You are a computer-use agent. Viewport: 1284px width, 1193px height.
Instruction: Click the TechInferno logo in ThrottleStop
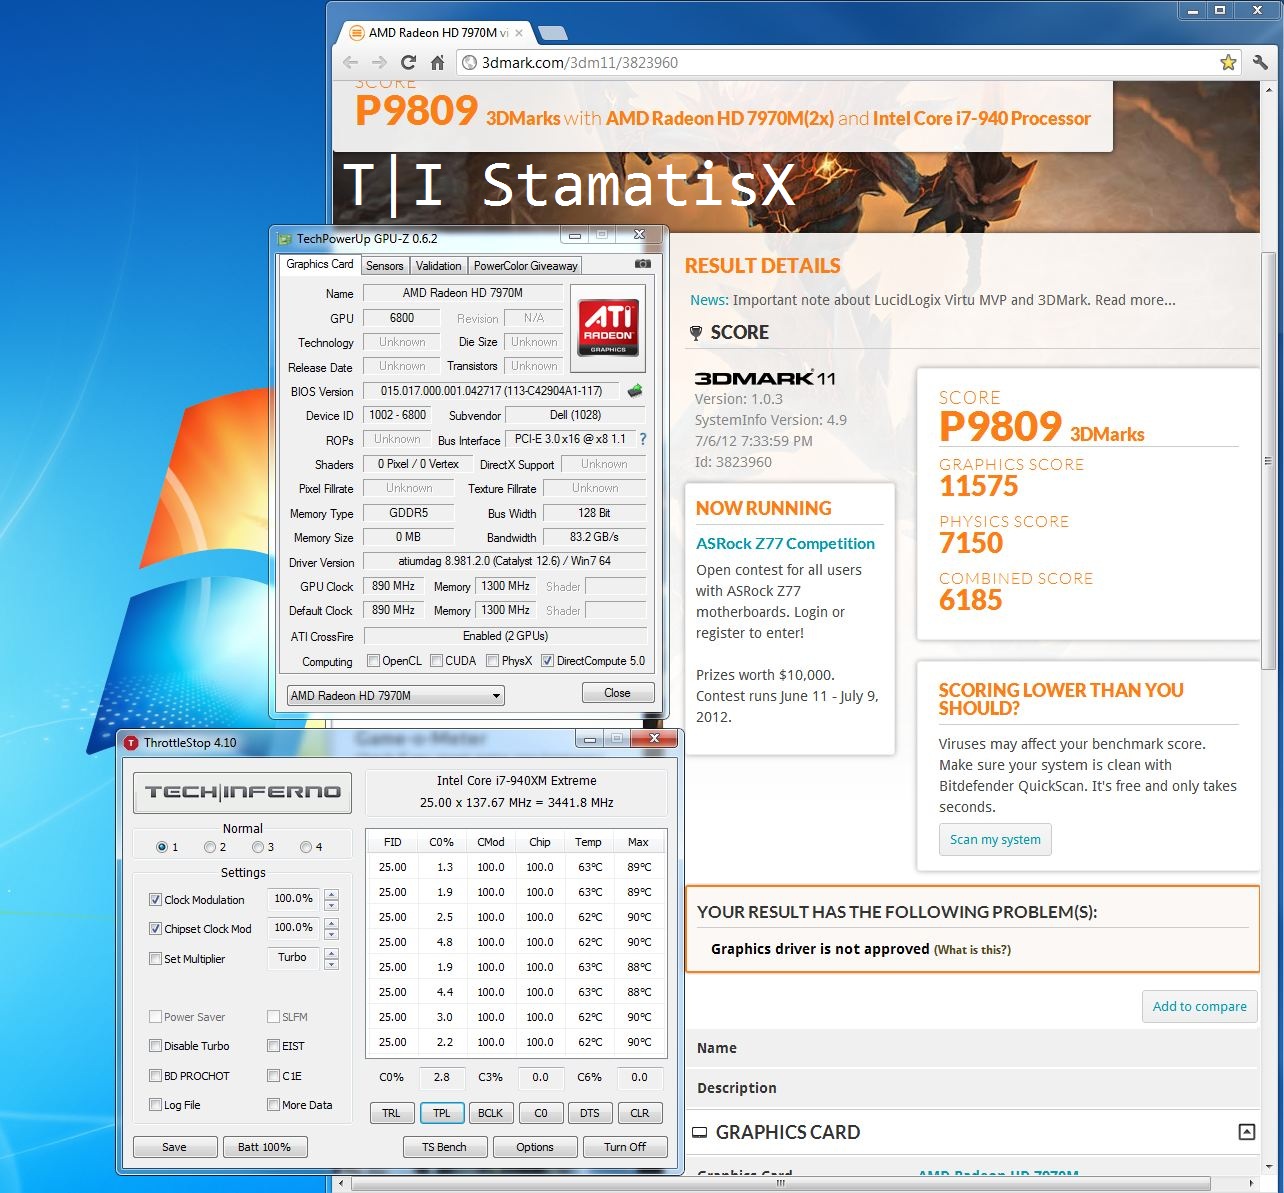click(242, 792)
